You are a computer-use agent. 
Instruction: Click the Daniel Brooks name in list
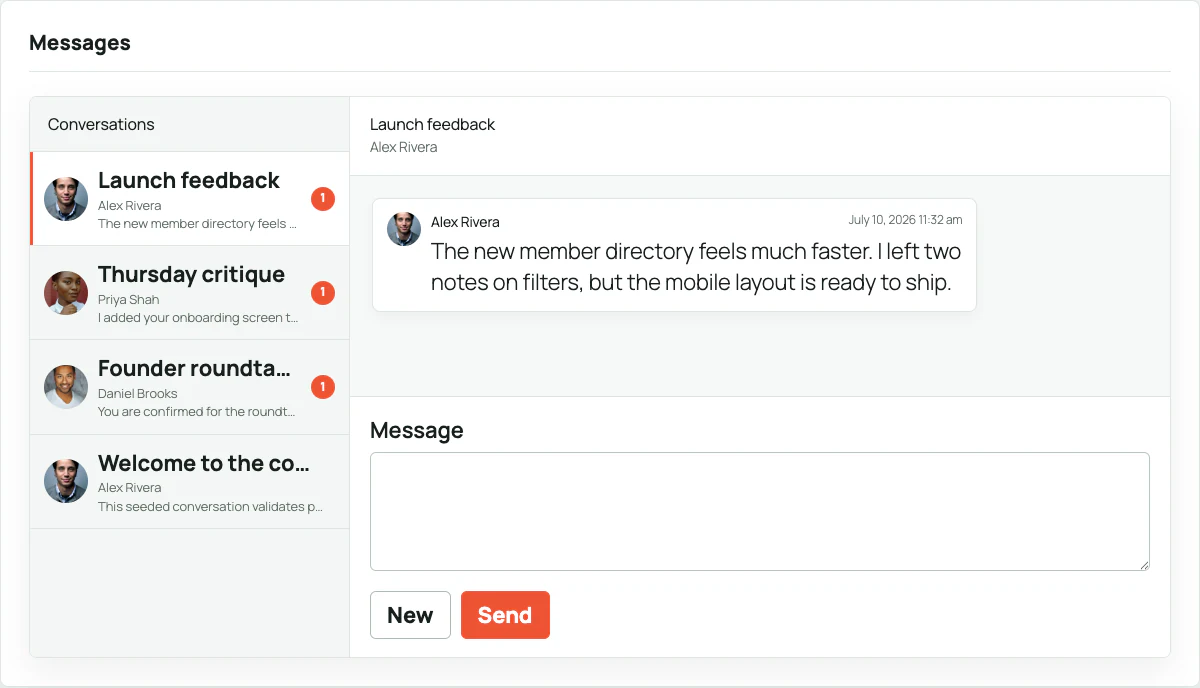click(x=137, y=393)
